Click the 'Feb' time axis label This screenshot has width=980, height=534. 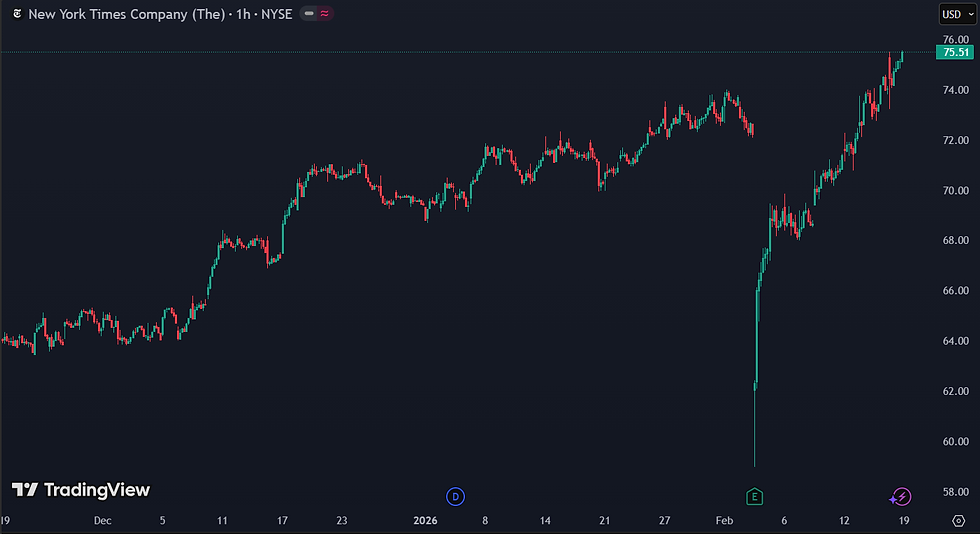(724, 520)
